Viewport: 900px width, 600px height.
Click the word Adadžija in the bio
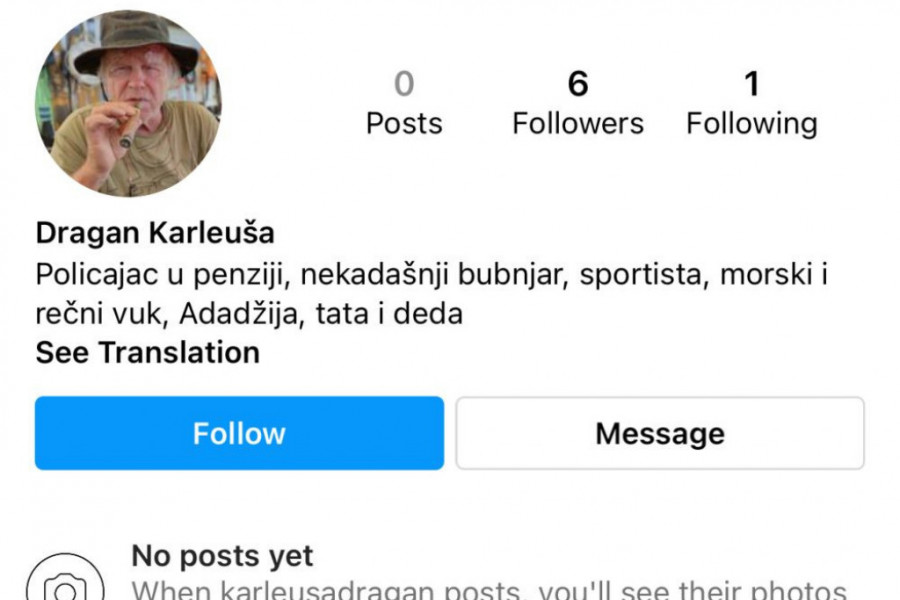[239, 314]
